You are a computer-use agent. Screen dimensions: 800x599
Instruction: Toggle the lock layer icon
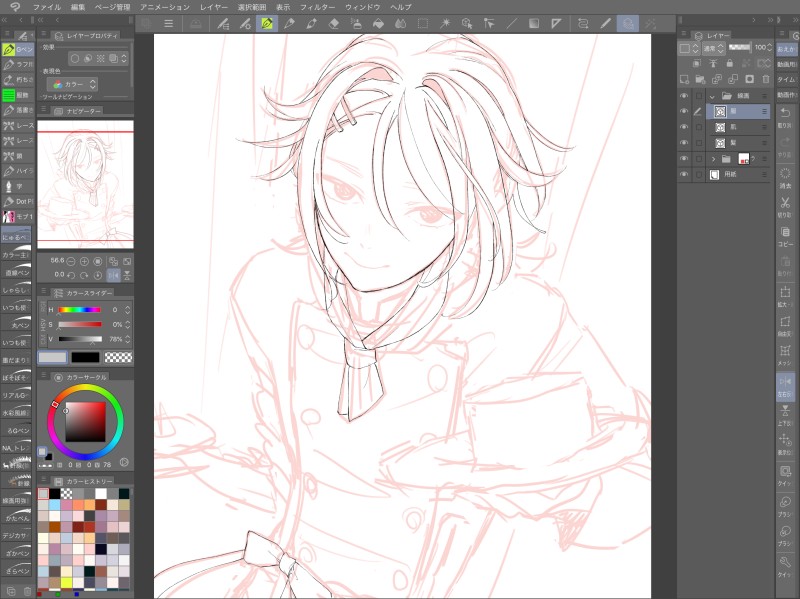[x=730, y=63]
